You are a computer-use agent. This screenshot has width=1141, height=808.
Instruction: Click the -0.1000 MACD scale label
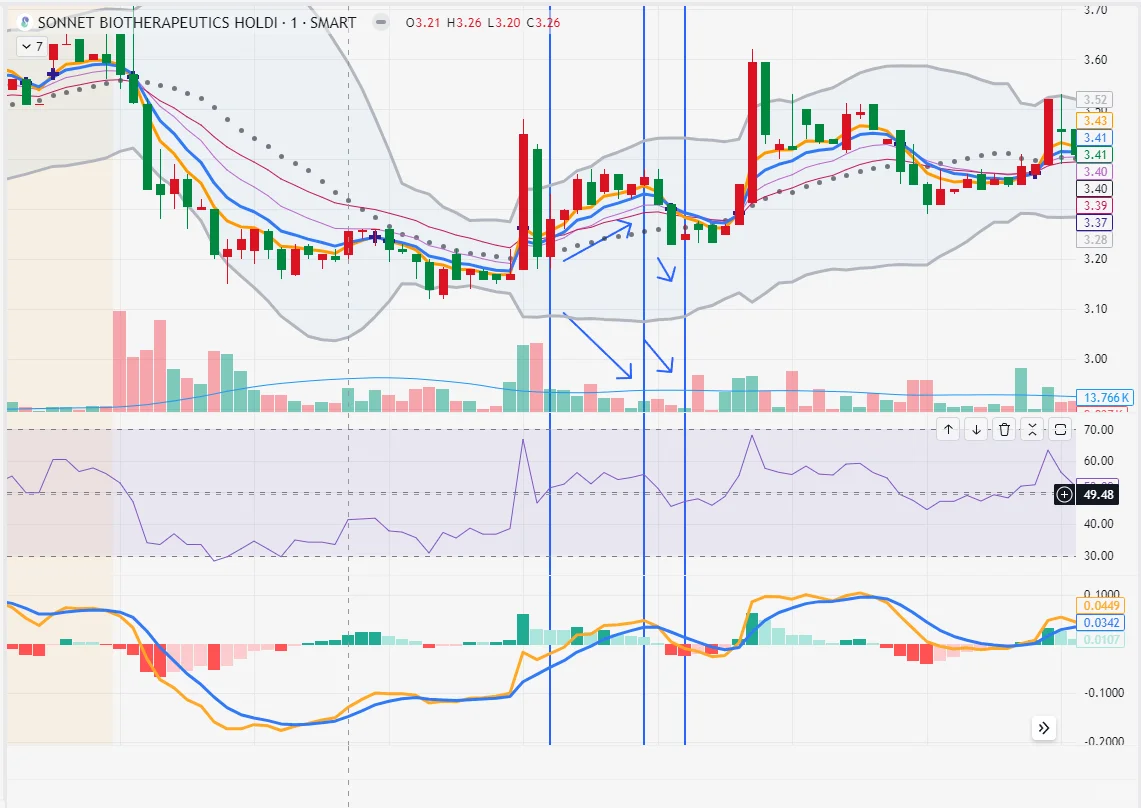[x=1104, y=692]
